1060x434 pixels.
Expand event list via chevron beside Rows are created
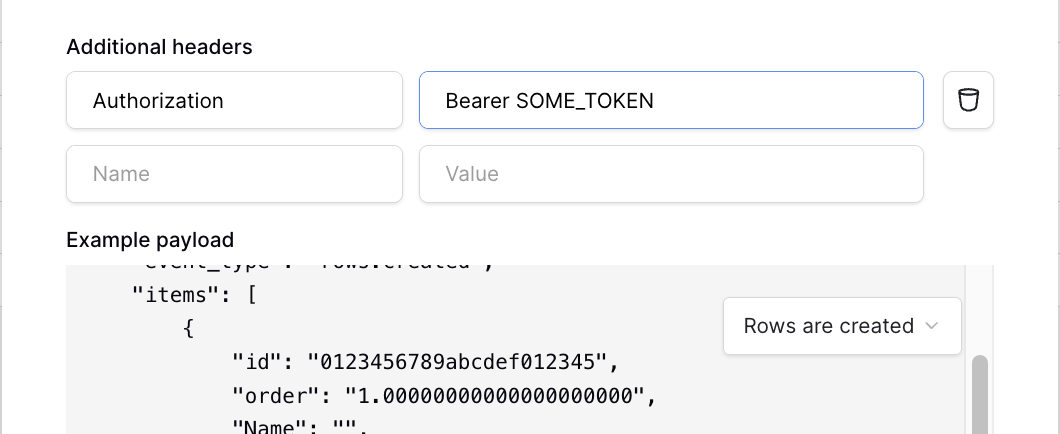[x=932, y=326]
